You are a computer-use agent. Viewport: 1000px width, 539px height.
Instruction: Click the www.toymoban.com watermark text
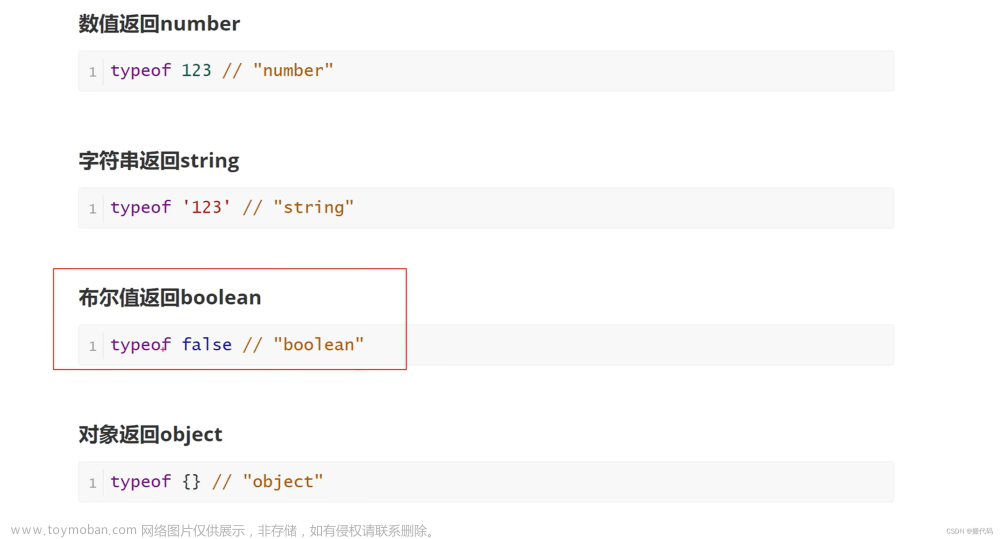click(74, 530)
